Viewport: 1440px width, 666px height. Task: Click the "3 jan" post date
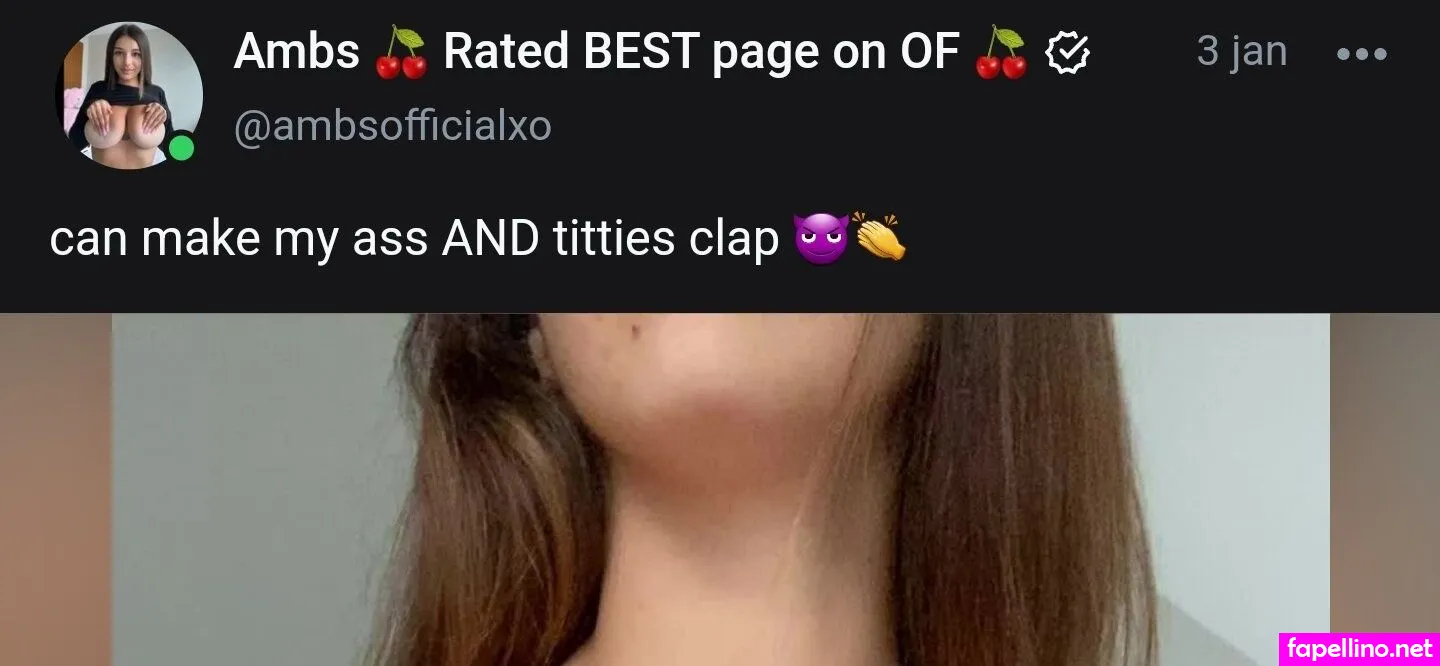pyautogui.click(x=1242, y=51)
